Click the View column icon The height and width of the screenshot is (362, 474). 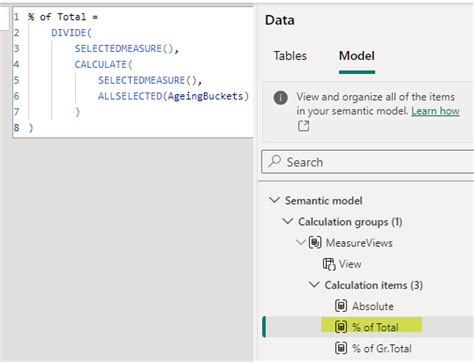pyautogui.click(x=329, y=264)
